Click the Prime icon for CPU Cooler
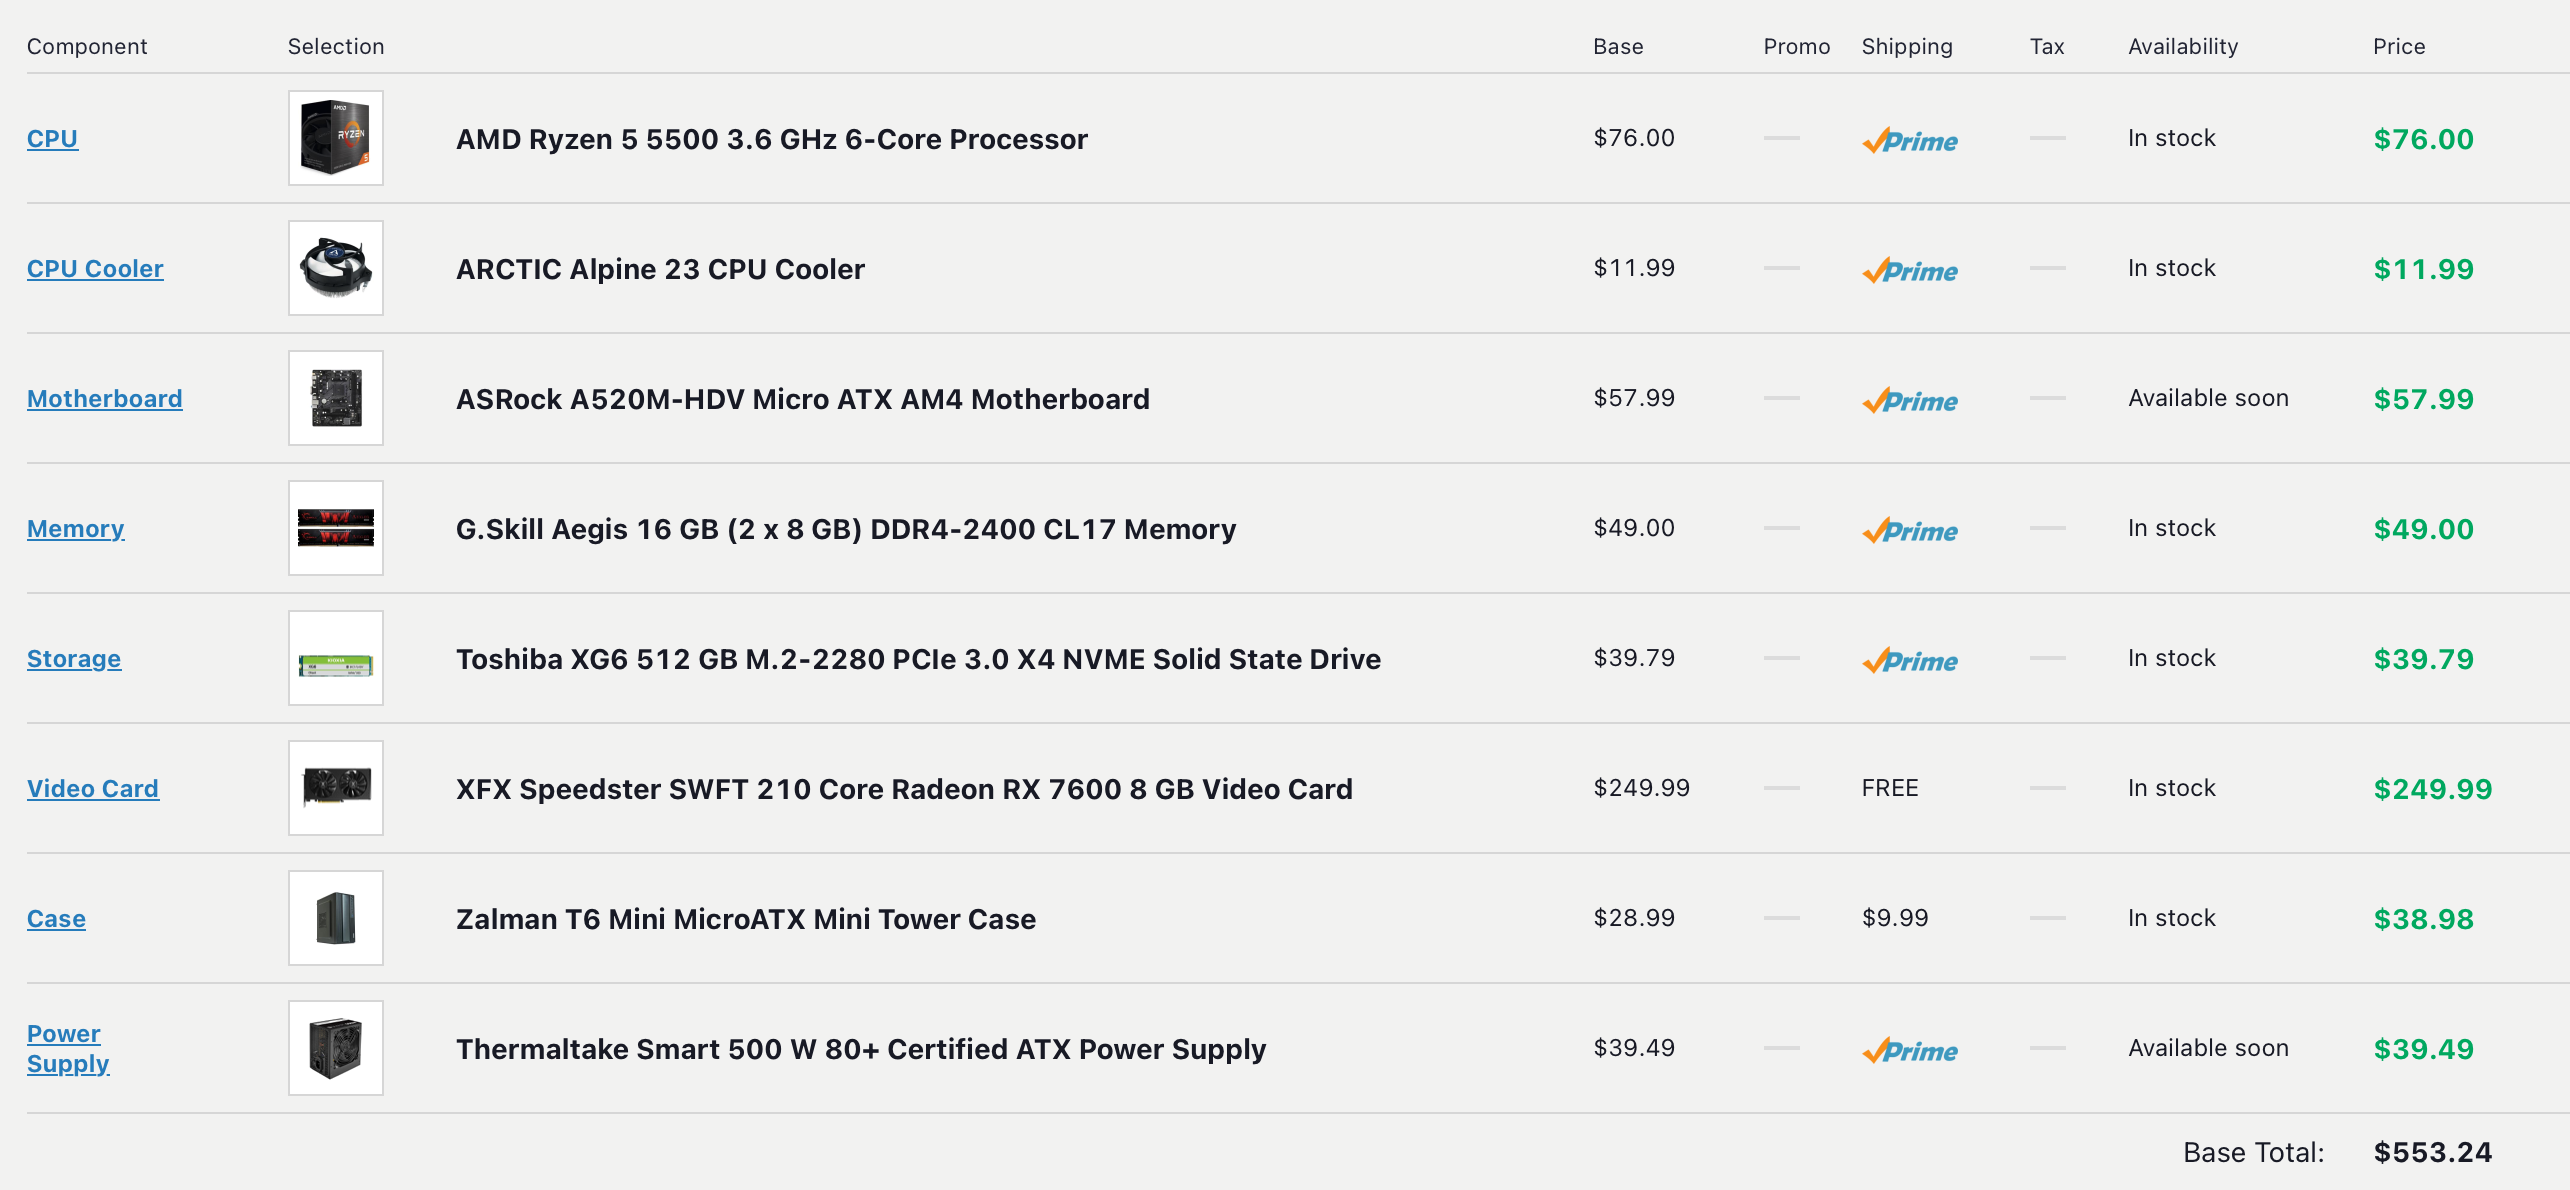The height and width of the screenshot is (1190, 2570). click(1909, 271)
